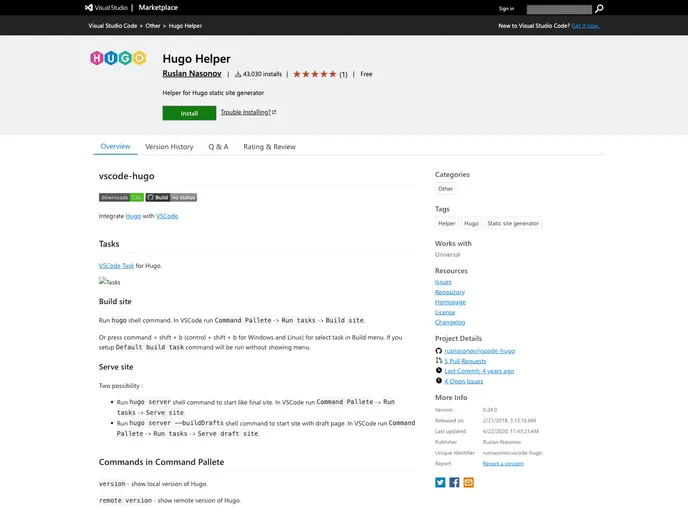Viewport: 688px width, 512px height.
Task: Go to the Rating & Review tab
Action: coord(269,147)
